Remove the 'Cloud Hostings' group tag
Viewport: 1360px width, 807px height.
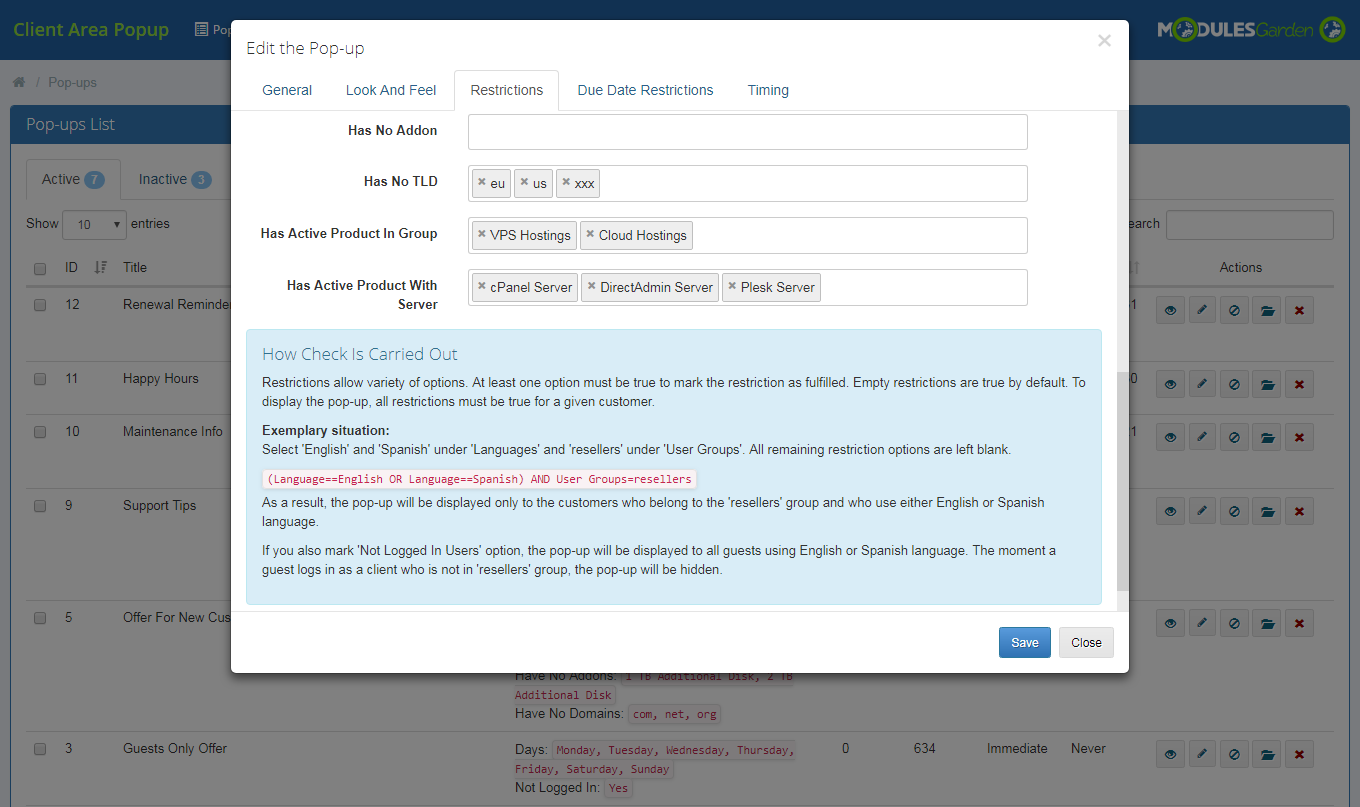590,235
